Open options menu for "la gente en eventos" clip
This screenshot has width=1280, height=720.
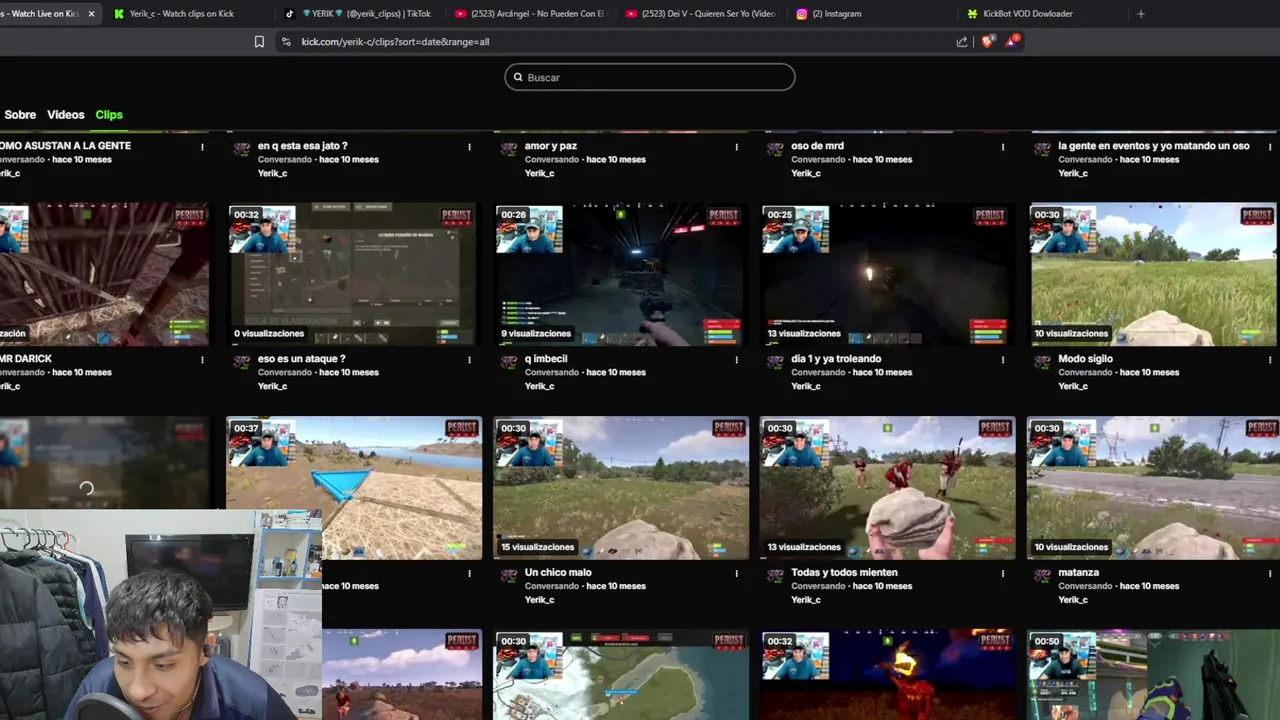(1270, 147)
